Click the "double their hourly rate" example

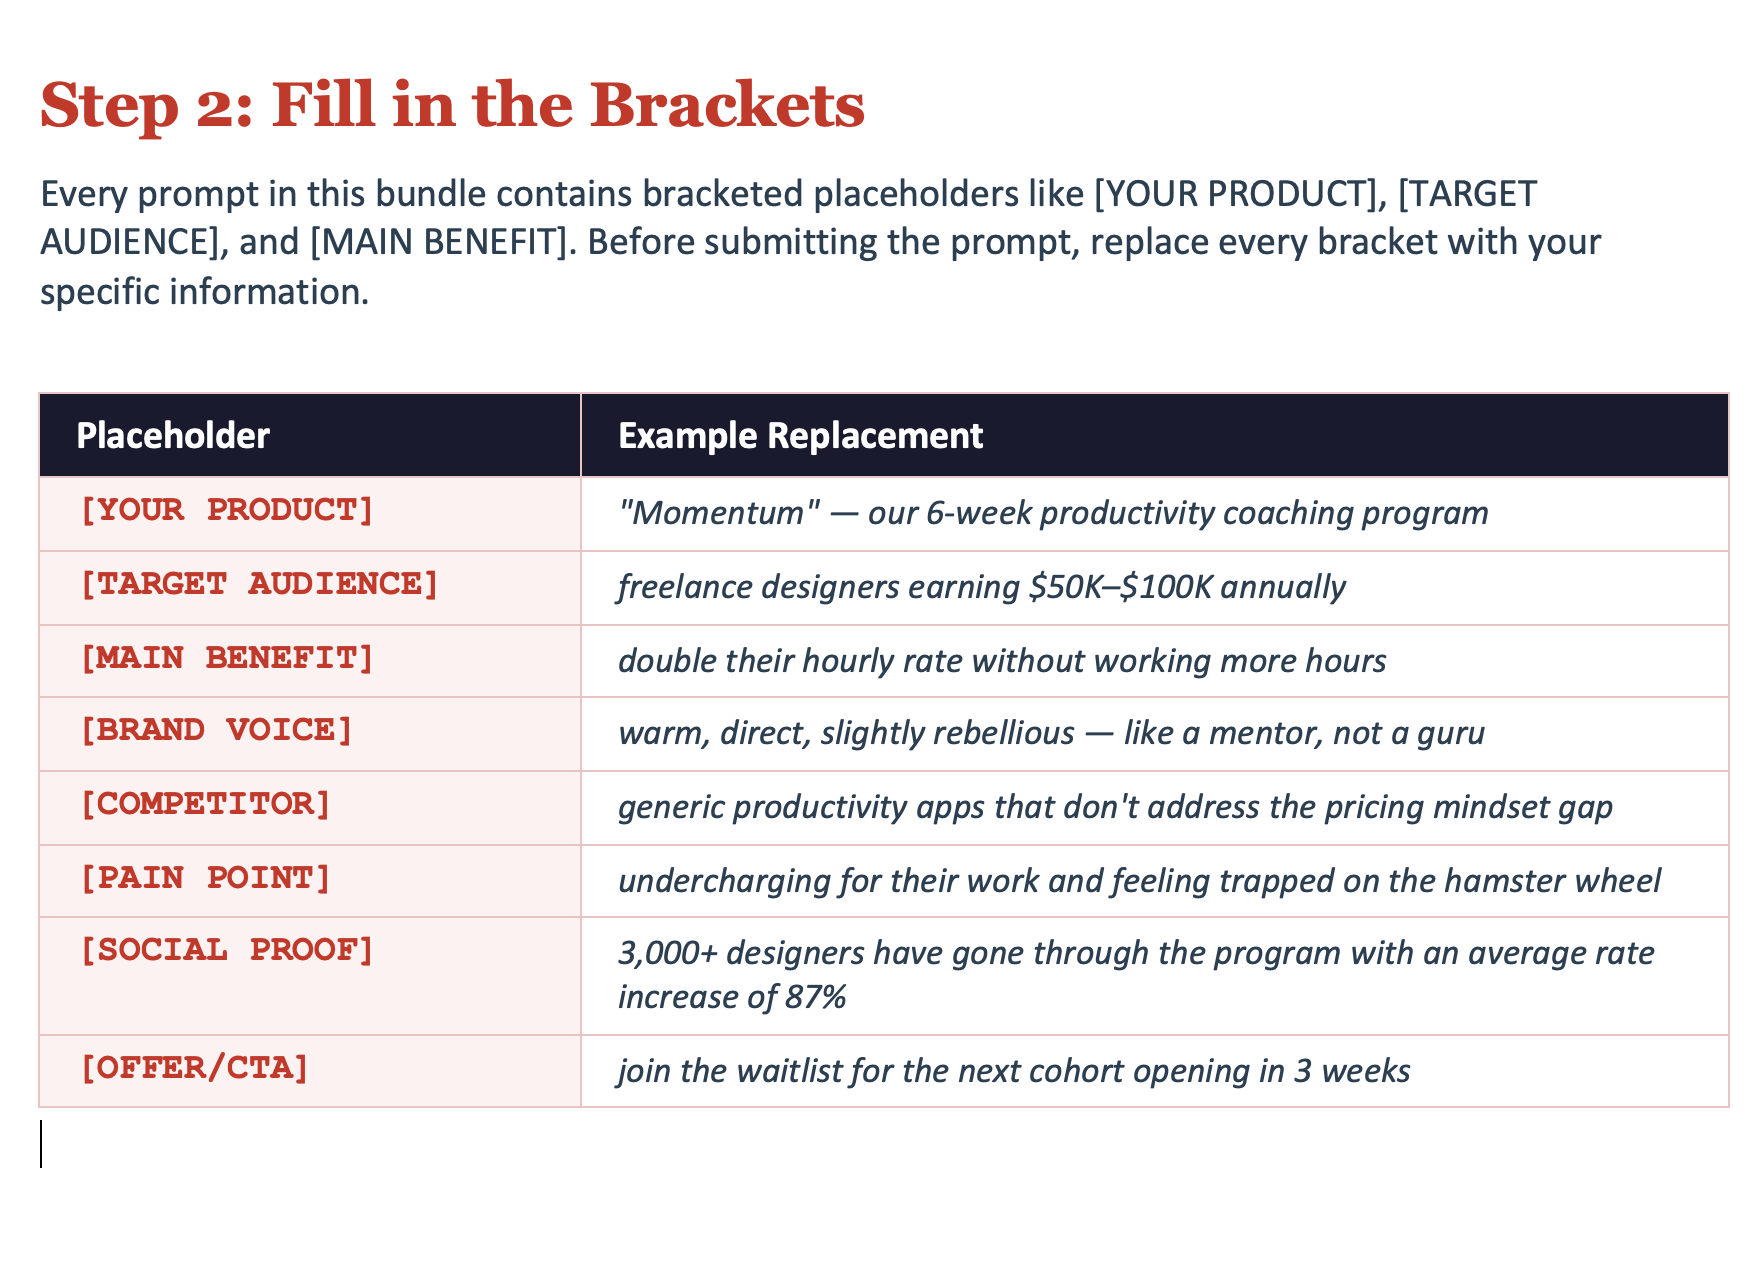click(x=1001, y=661)
